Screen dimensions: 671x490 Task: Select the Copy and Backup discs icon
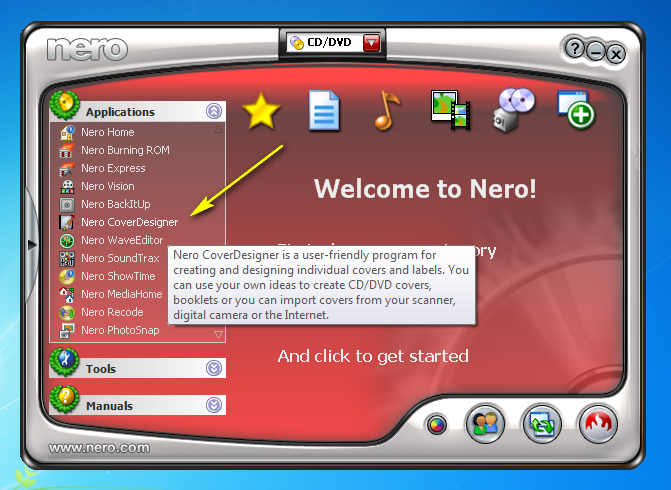tap(514, 110)
